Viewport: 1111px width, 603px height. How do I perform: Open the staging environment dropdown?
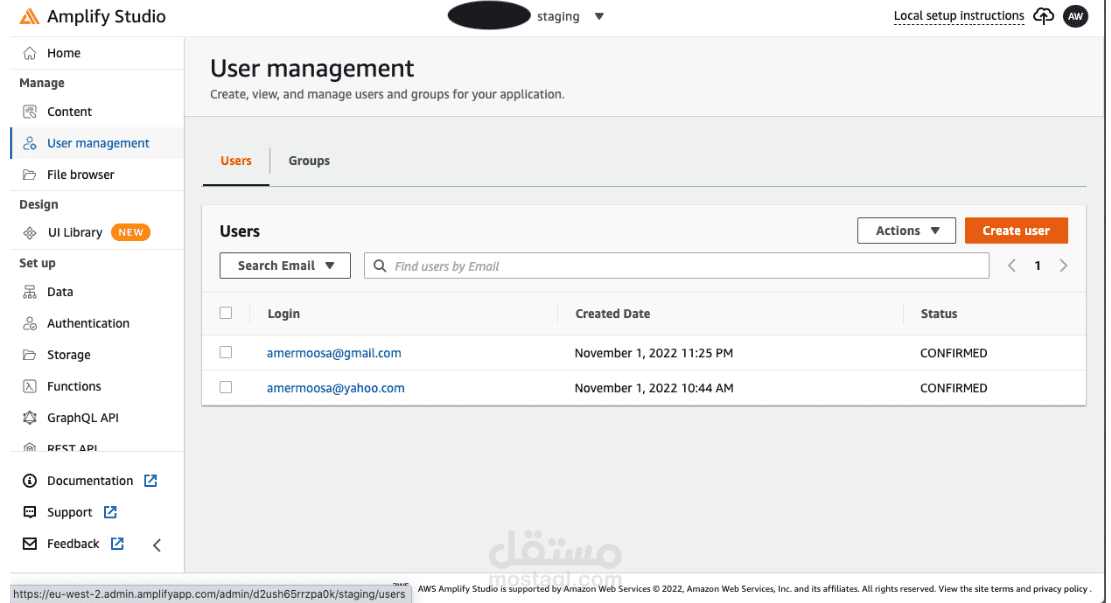click(x=570, y=16)
